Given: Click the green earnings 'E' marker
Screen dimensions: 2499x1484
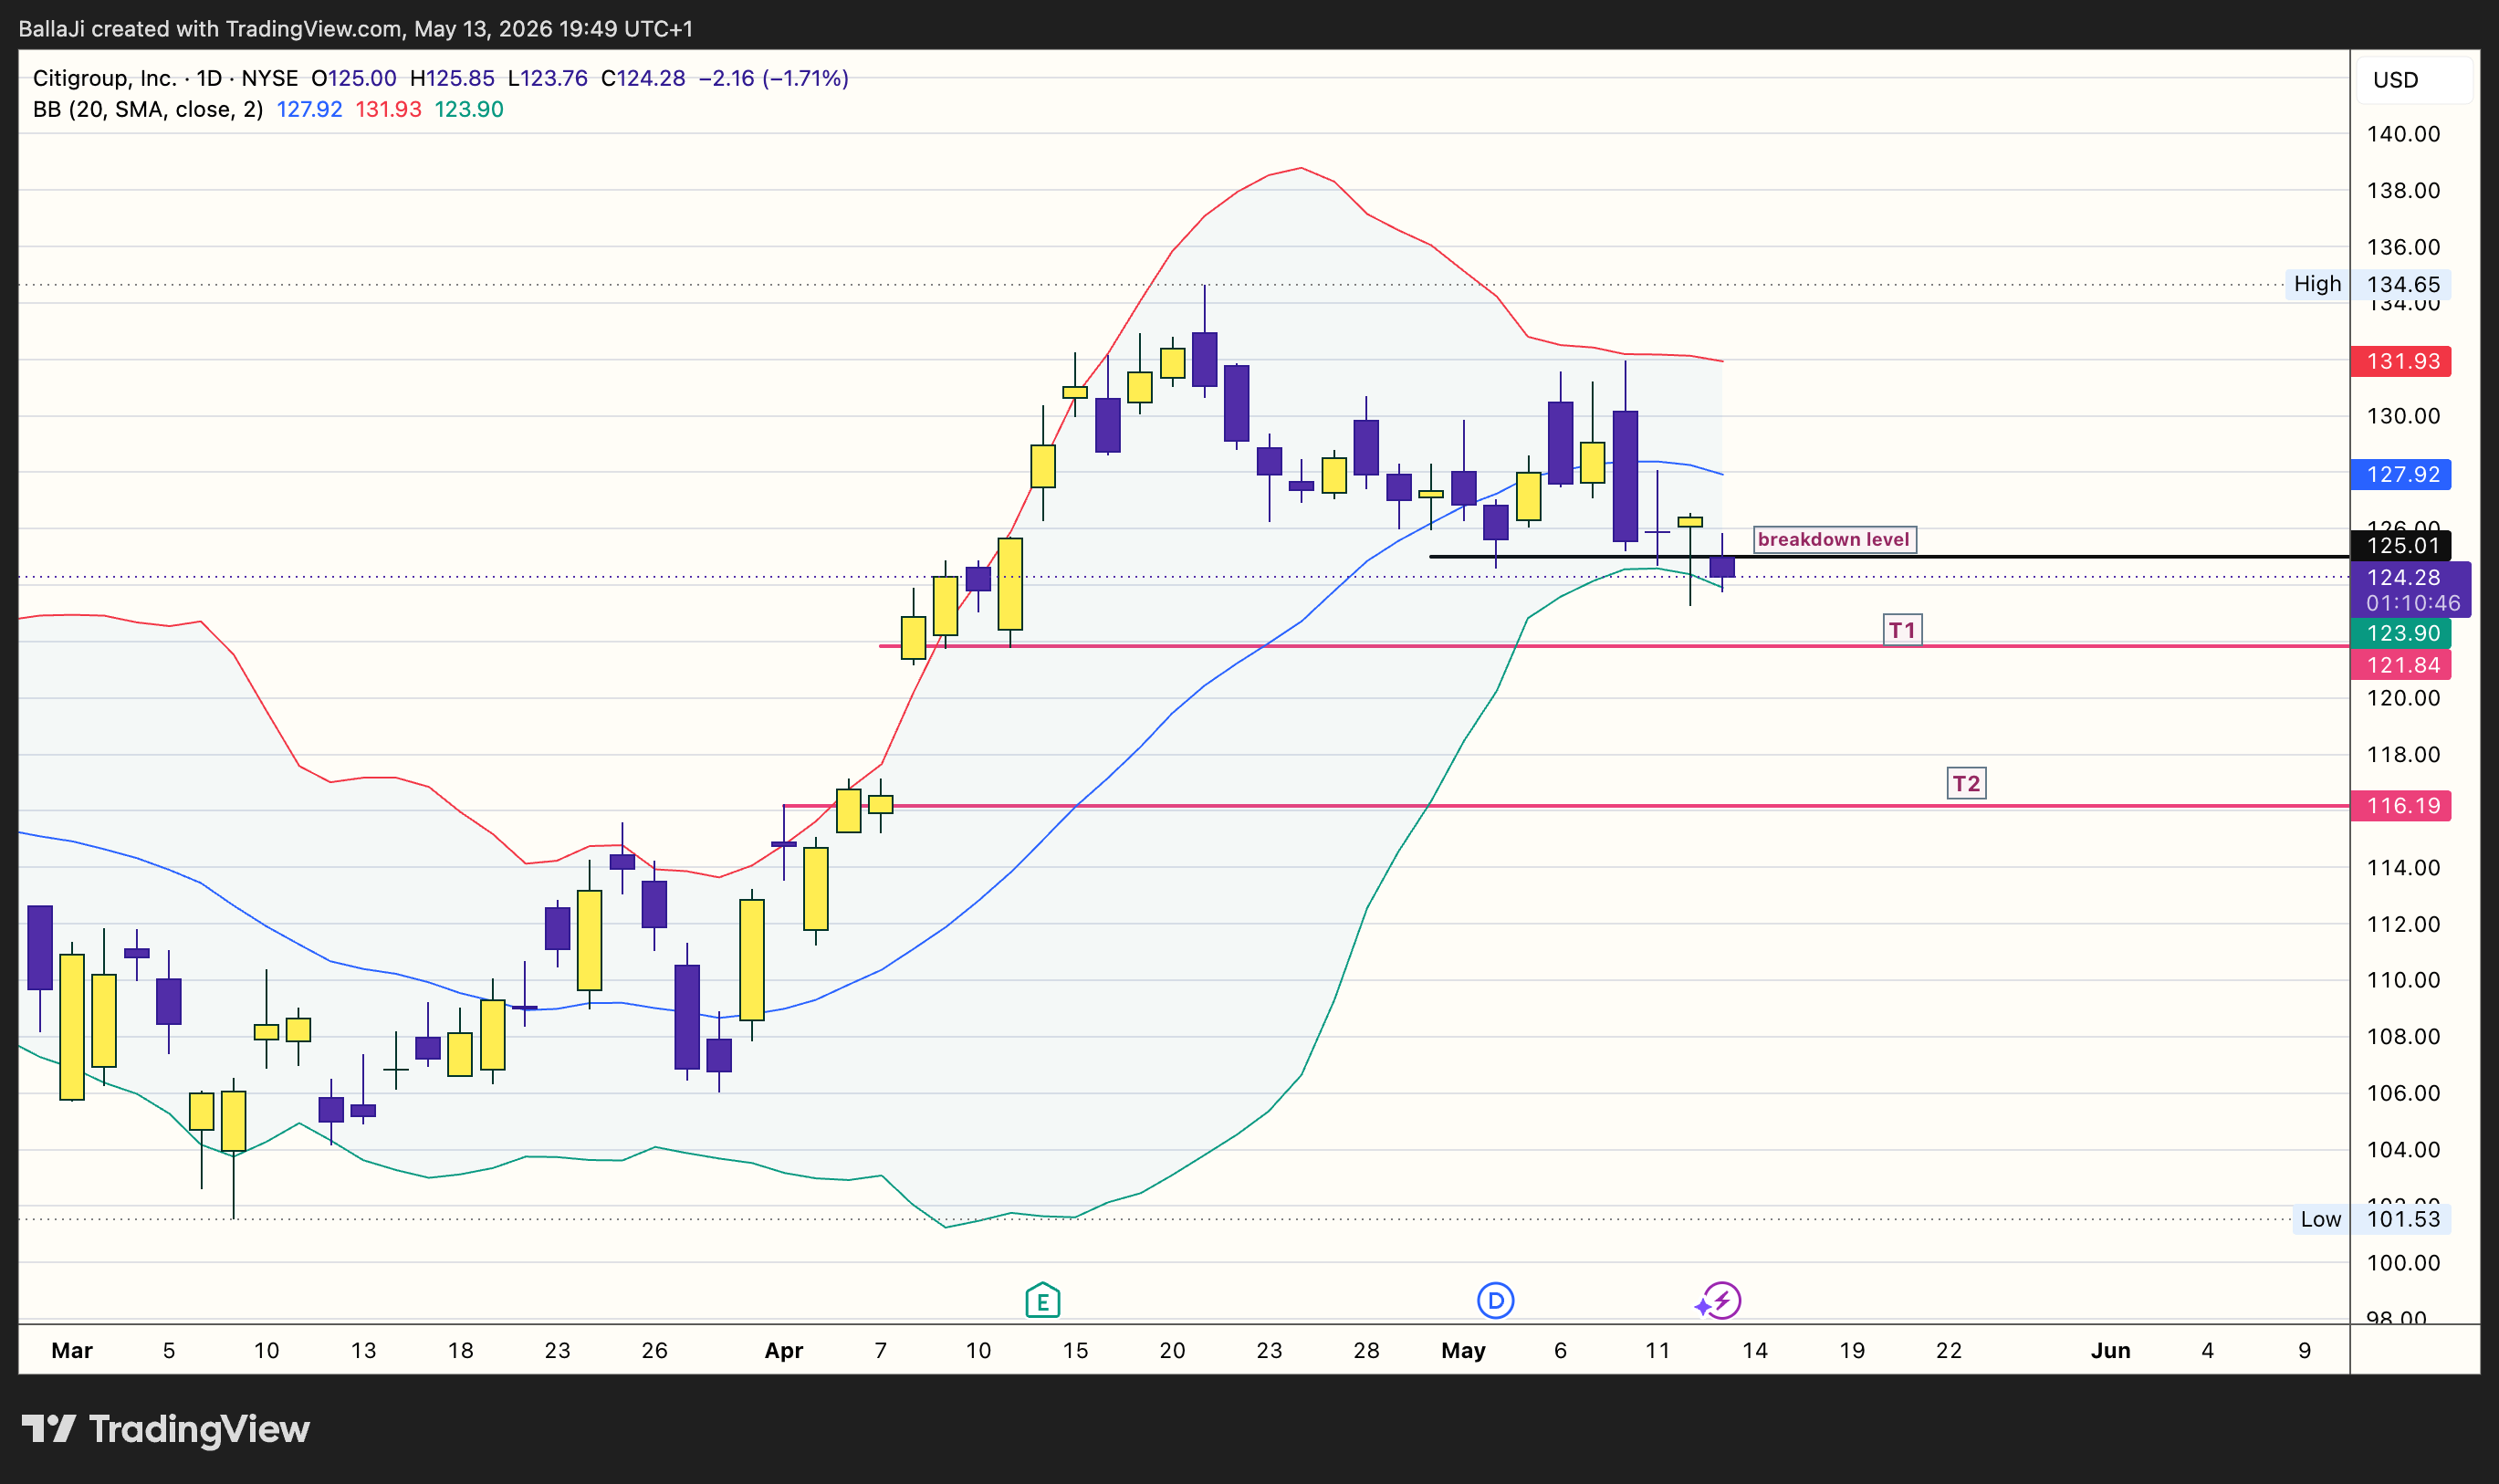Looking at the screenshot, I should (x=1043, y=1301).
